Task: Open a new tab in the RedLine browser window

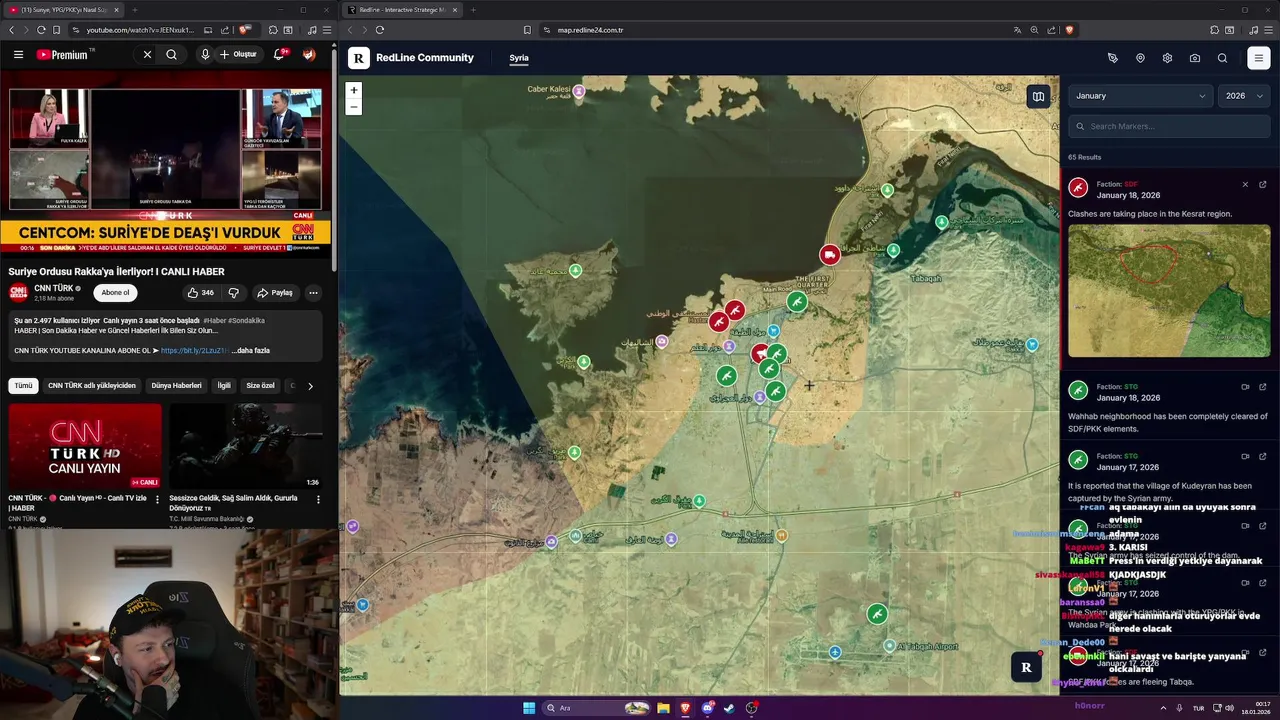Action: tap(473, 10)
